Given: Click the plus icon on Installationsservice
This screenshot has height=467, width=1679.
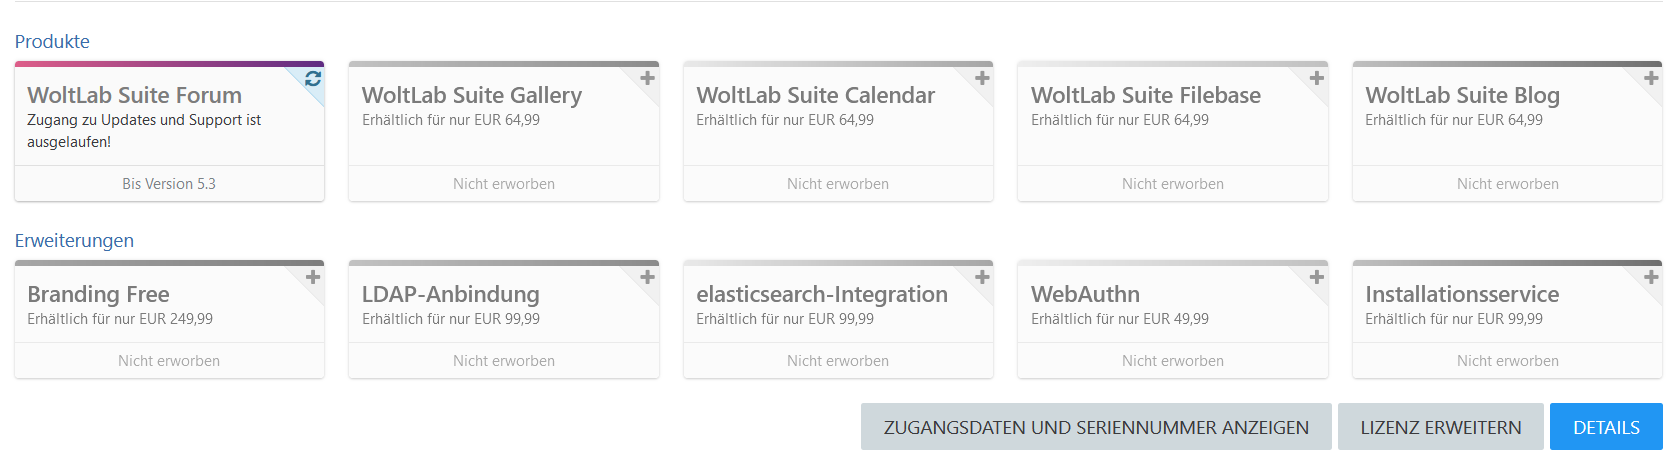Looking at the screenshot, I should (1651, 277).
